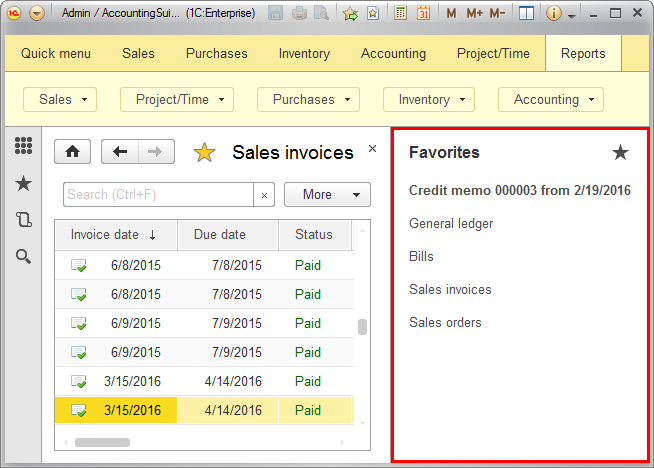Open the Sales section in top menu
The width and height of the screenshot is (654, 468).
click(x=138, y=53)
